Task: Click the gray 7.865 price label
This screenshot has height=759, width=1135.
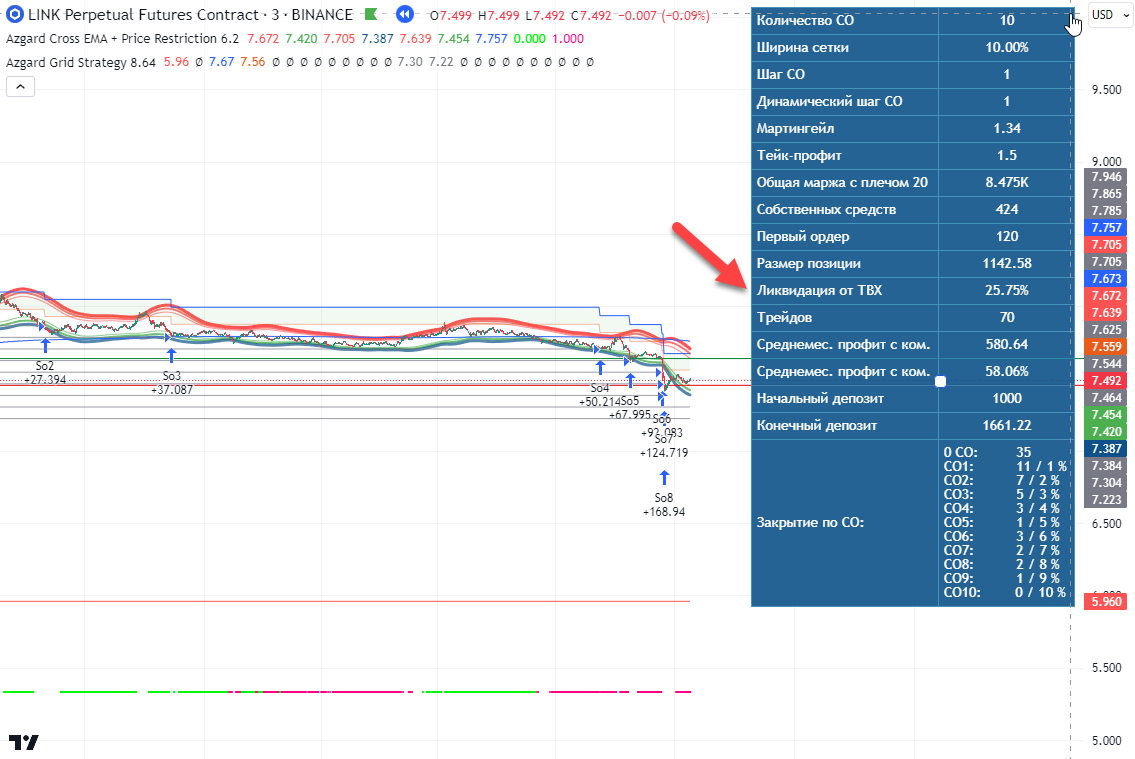Action: pos(1105,193)
